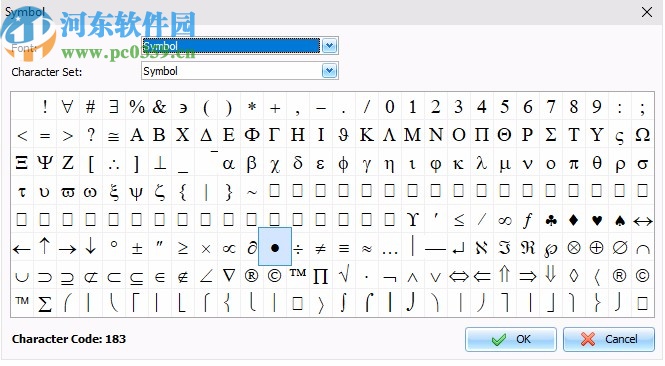Select the lowercase pi π

573,164
